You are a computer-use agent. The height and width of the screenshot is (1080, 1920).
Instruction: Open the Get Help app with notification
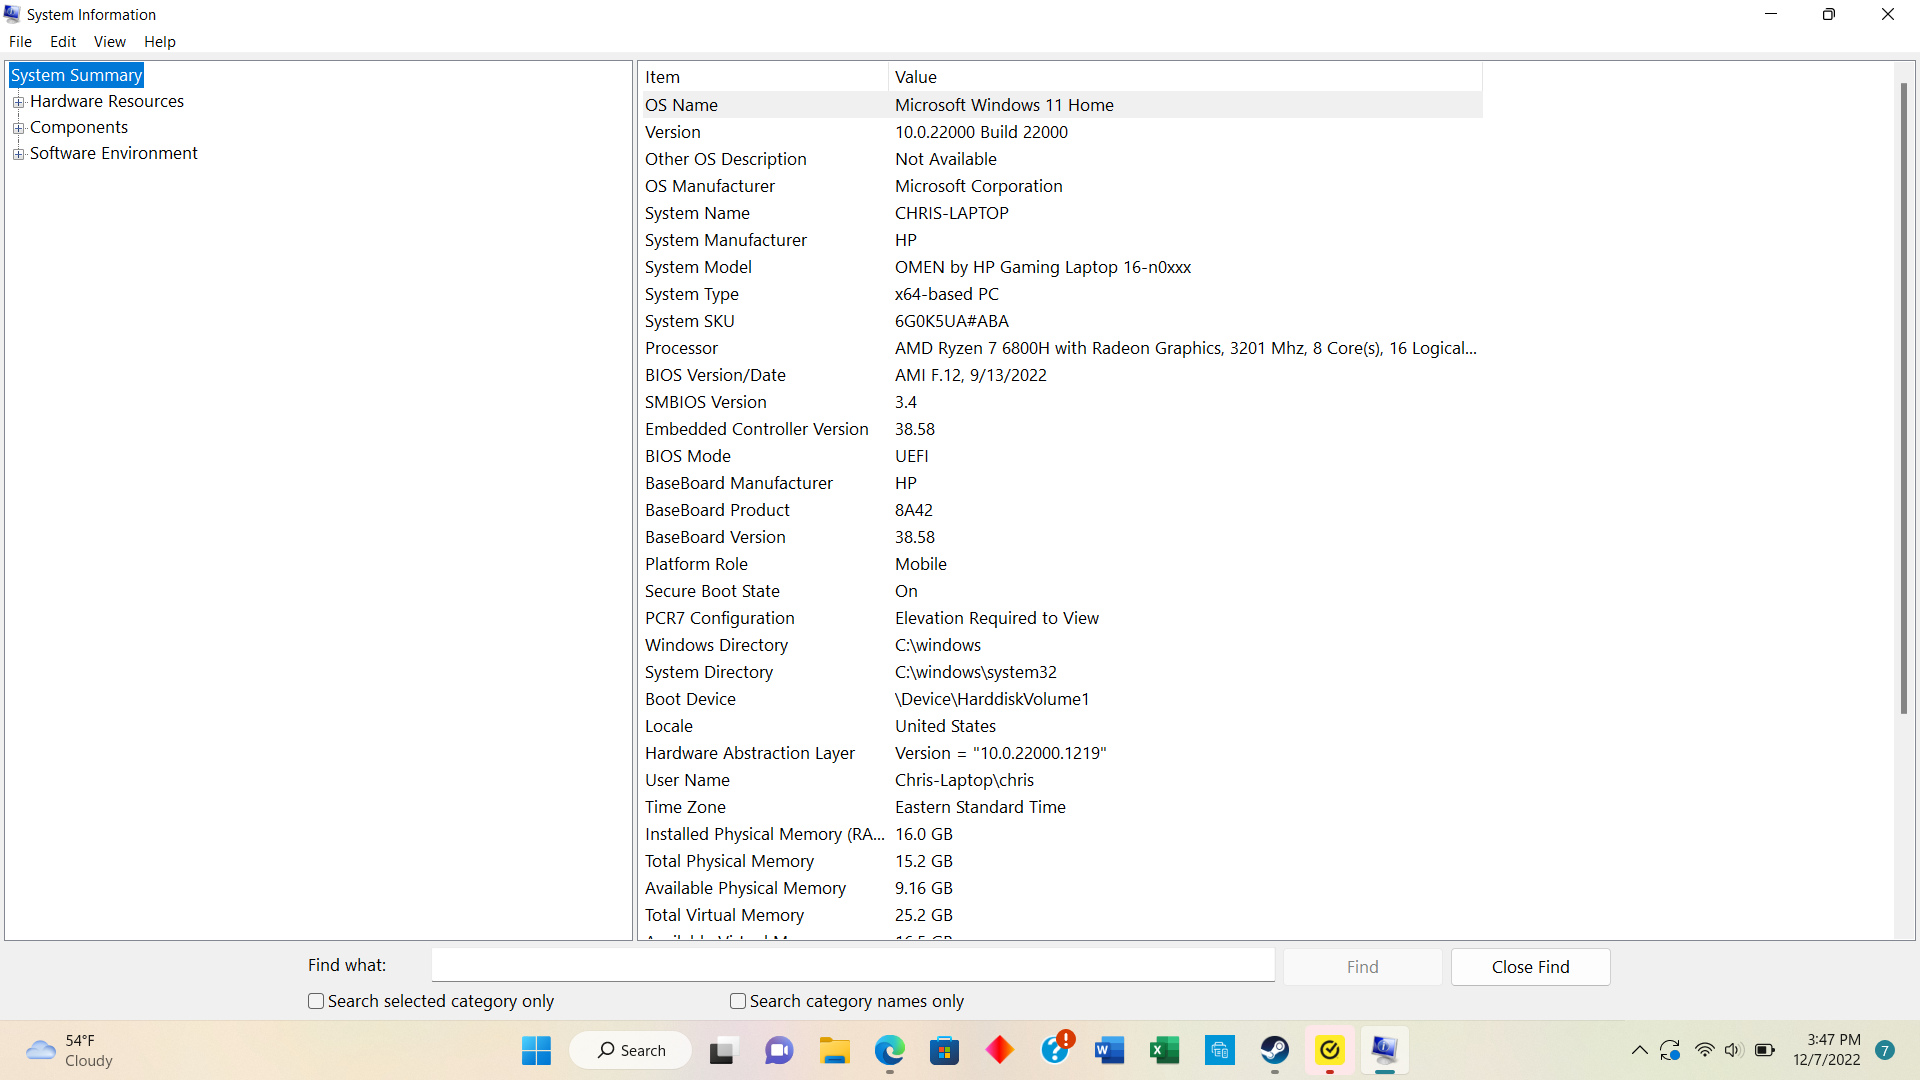click(1057, 1050)
